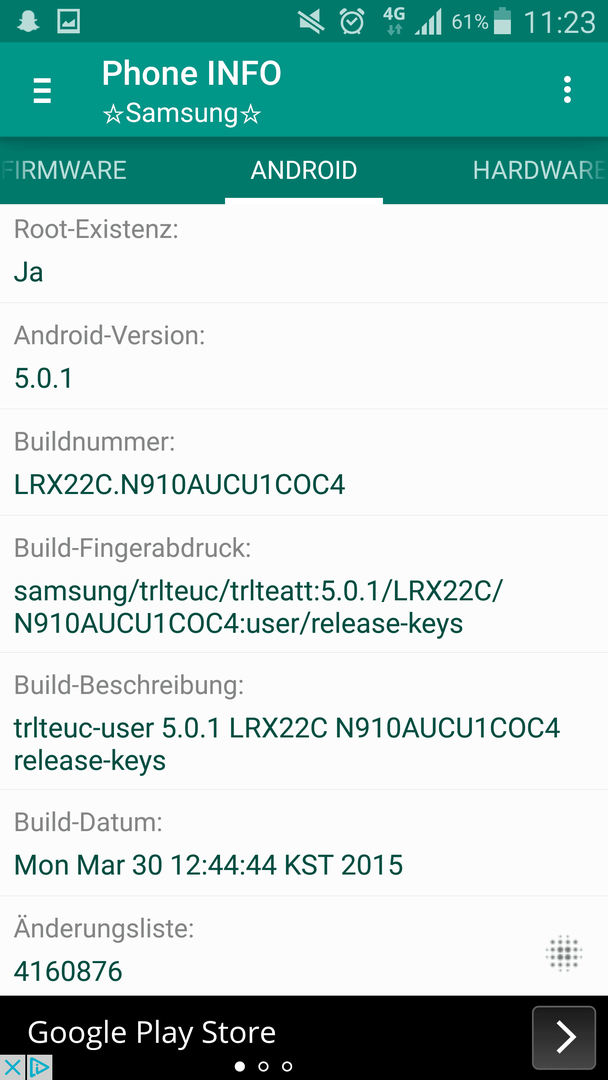Open the AdChoices info triangle icon
Screen dimensions: 608x1080
point(39,1068)
